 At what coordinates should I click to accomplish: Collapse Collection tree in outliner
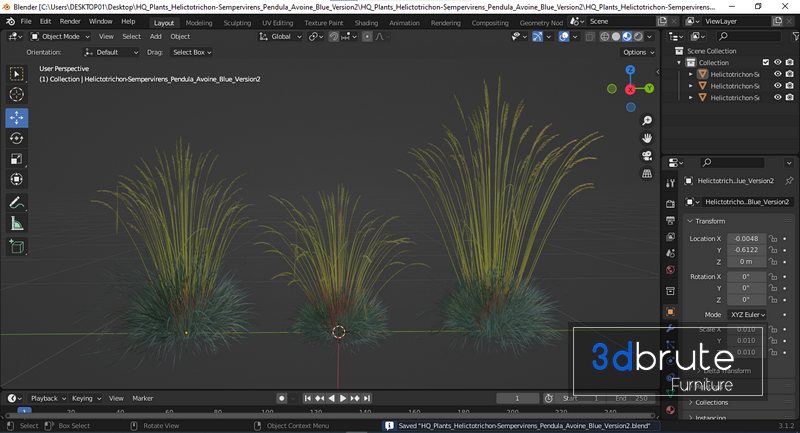(x=679, y=63)
